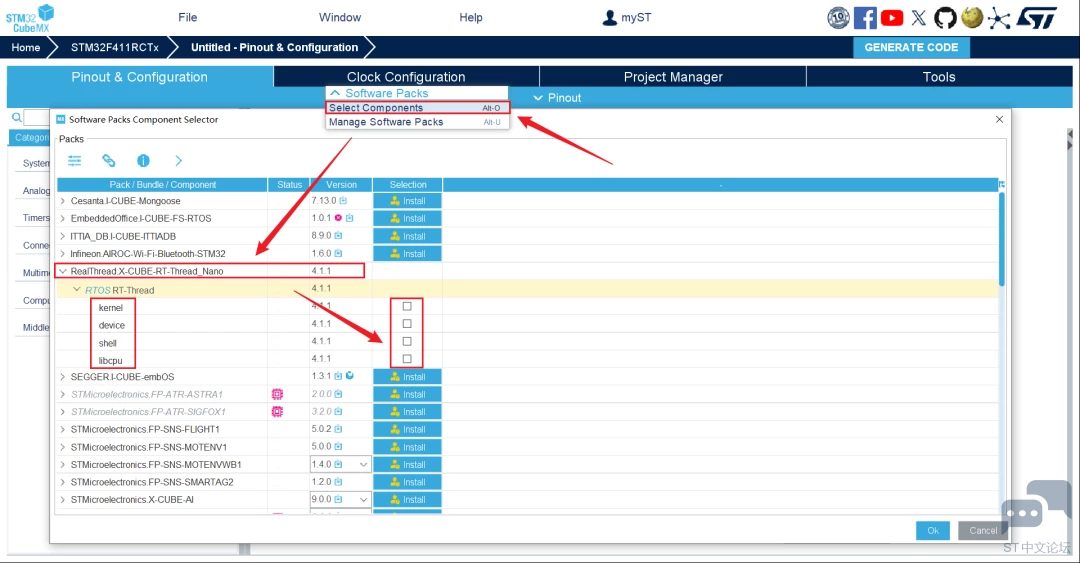
Task: Expand the SEGGER.I-CUBE-embOS pack
Action: (63, 377)
